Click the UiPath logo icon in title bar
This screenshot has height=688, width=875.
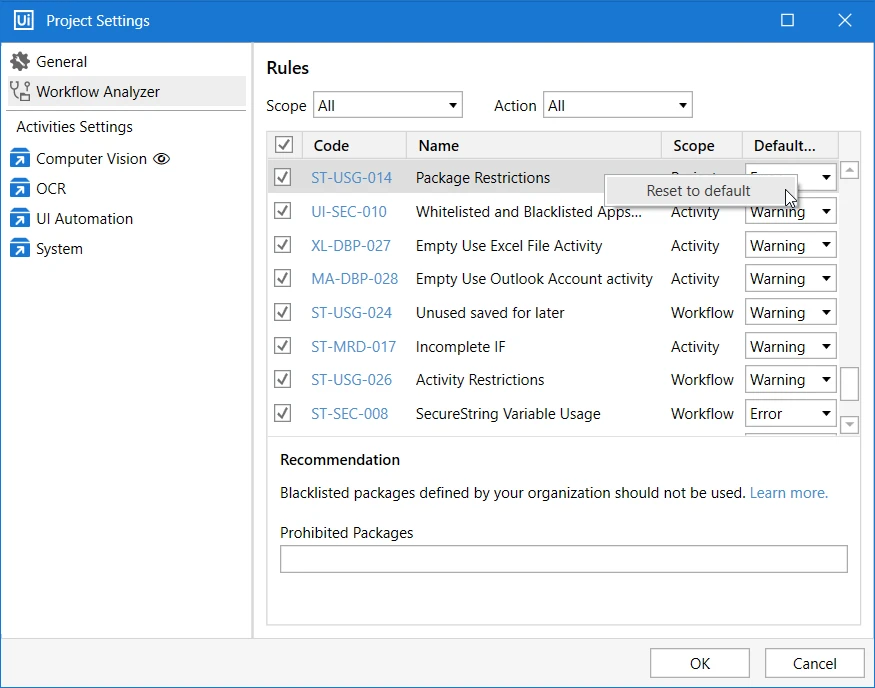(23, 21)
